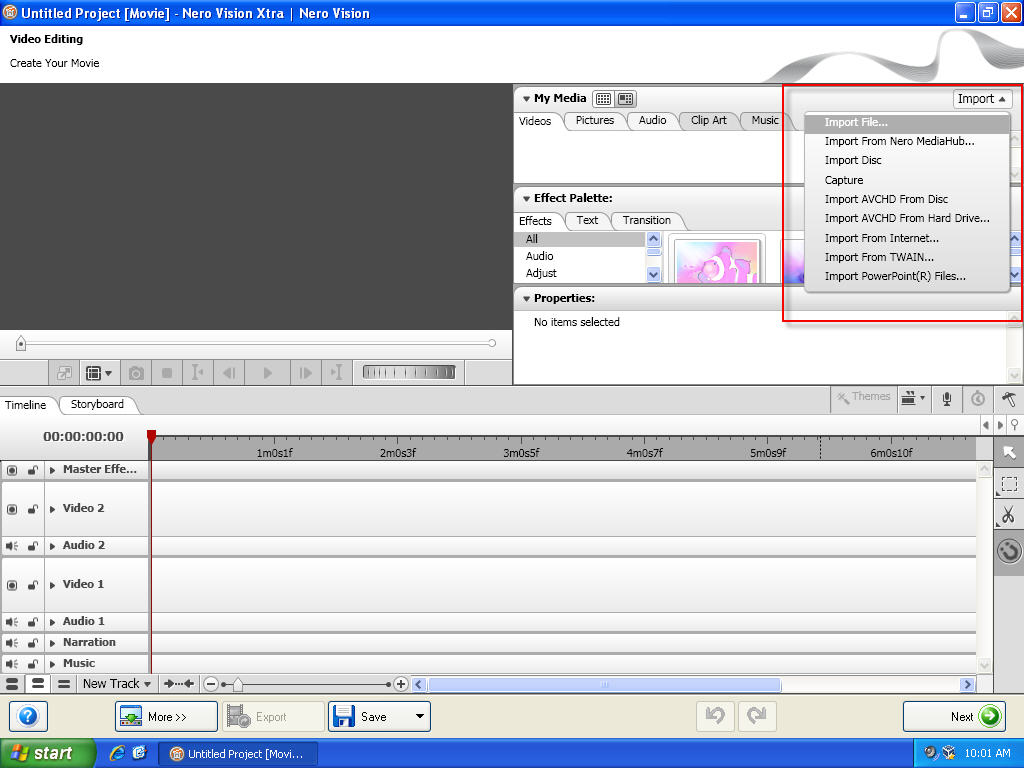The image size is (1024, 768).
Task: Zoom in timeline with plus button
Action: click(x=401, y=684)
